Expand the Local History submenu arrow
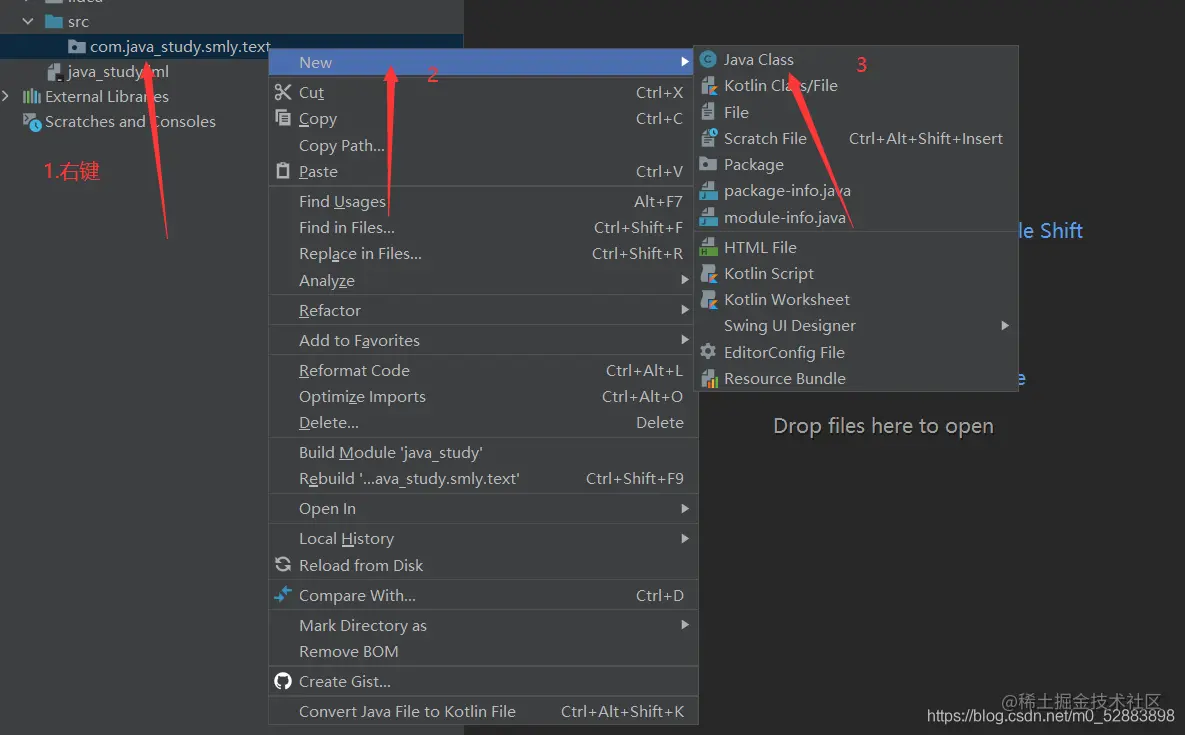The image size is (1185, 735). click(x=685, y=539)
